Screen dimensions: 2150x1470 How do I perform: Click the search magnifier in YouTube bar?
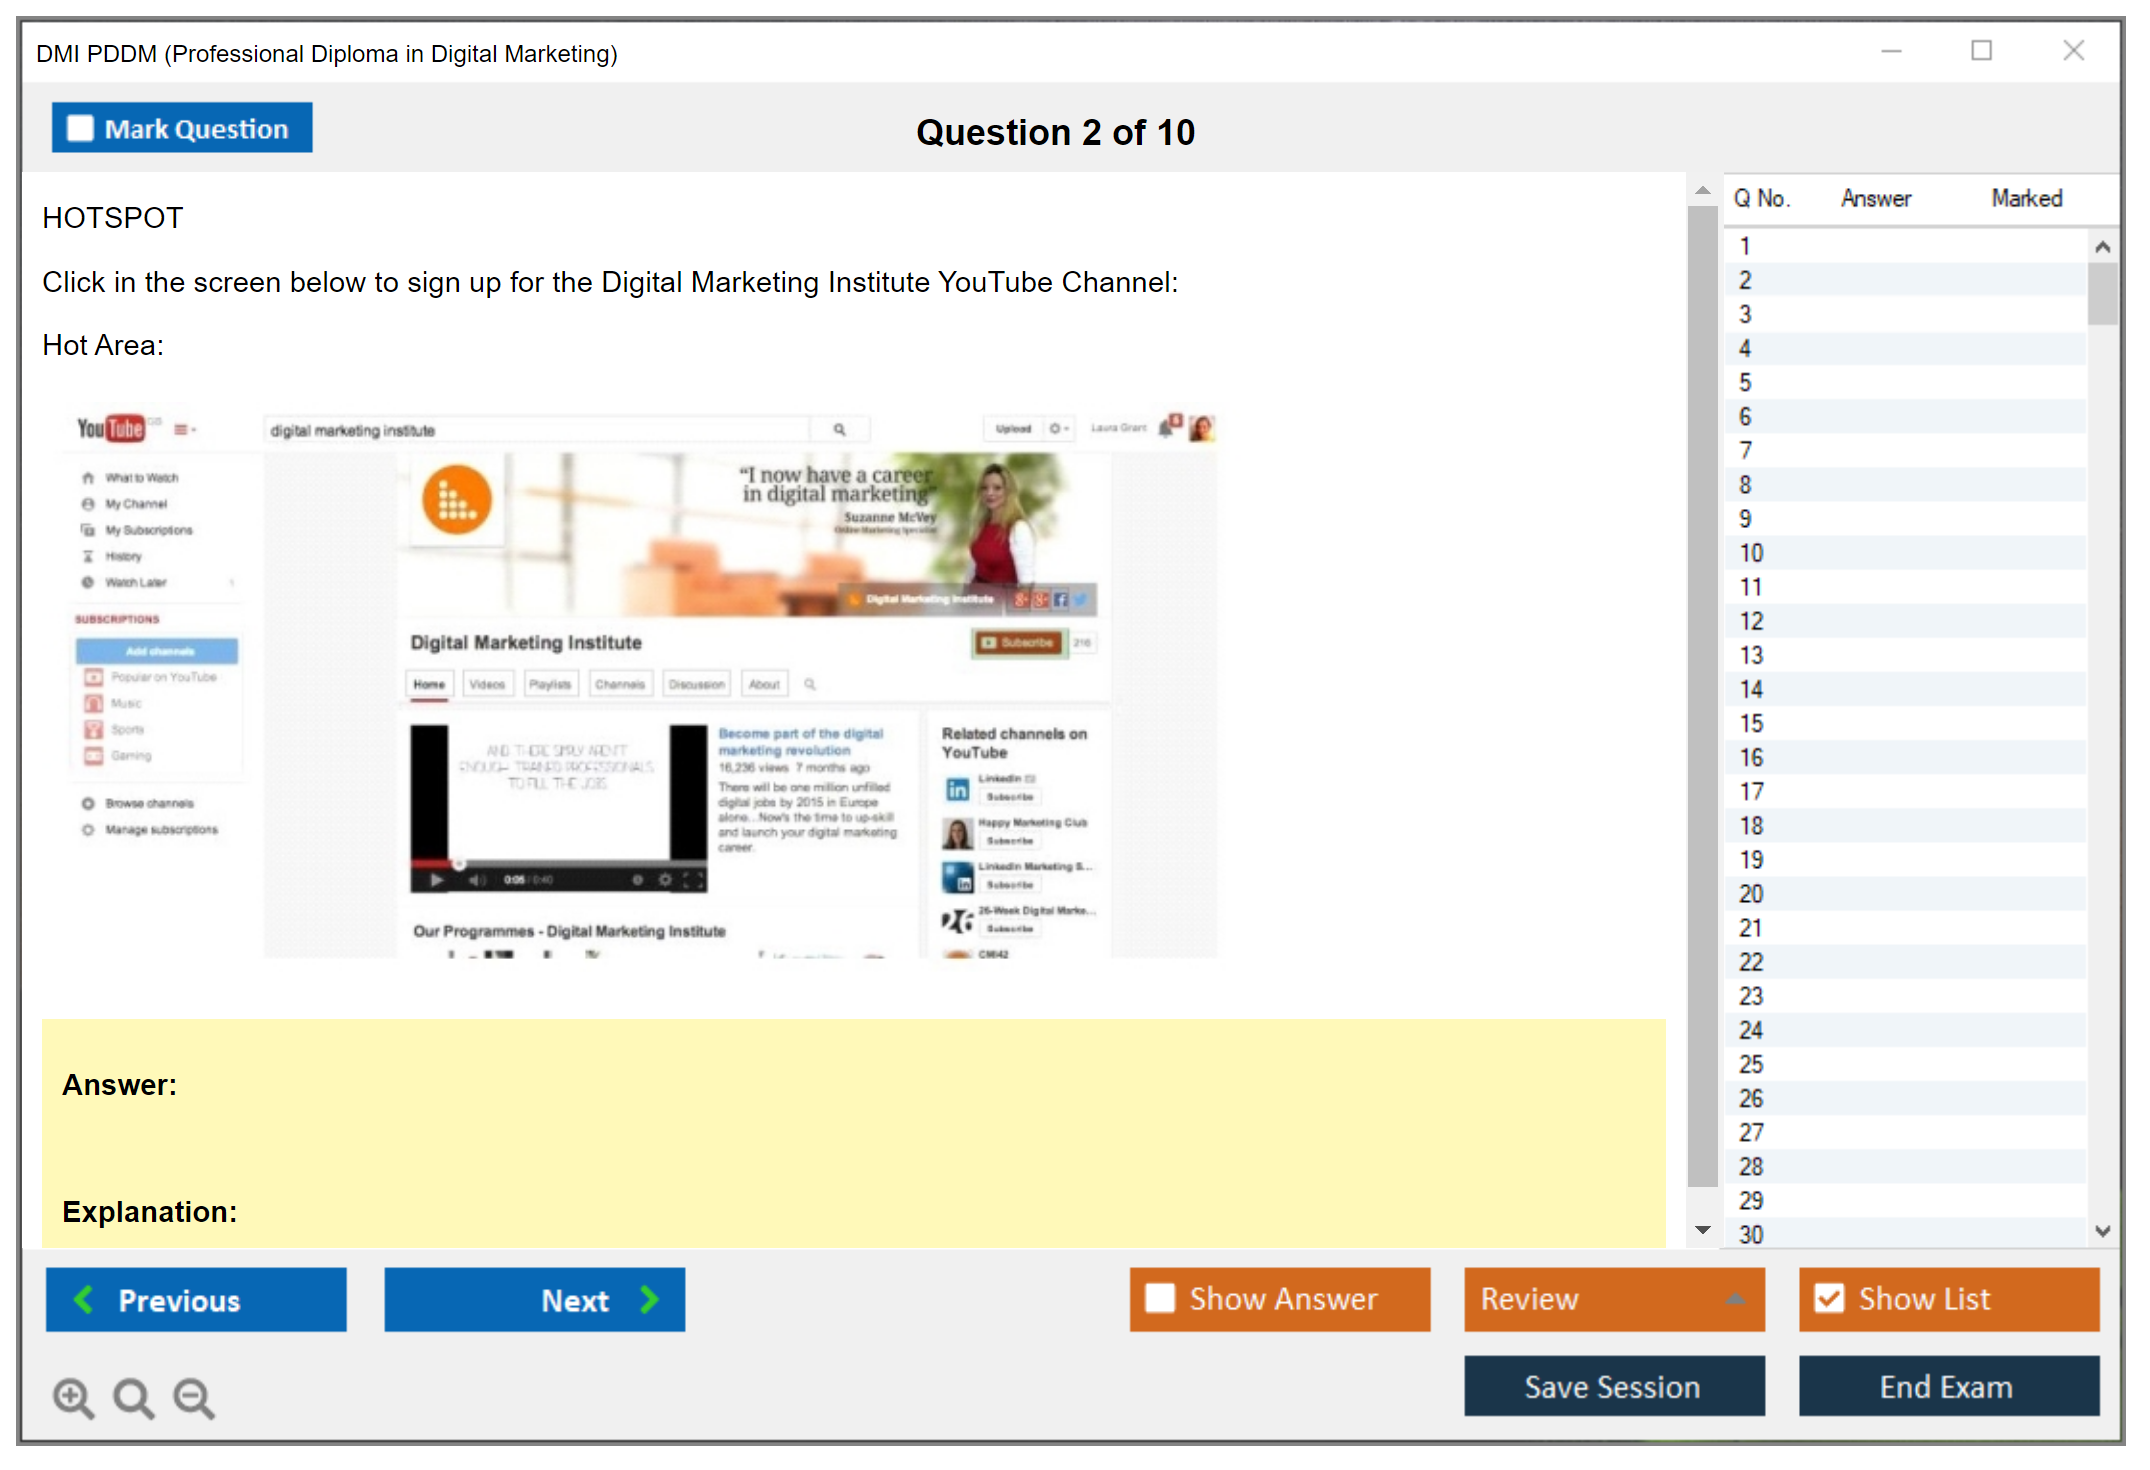coord(839,430)
